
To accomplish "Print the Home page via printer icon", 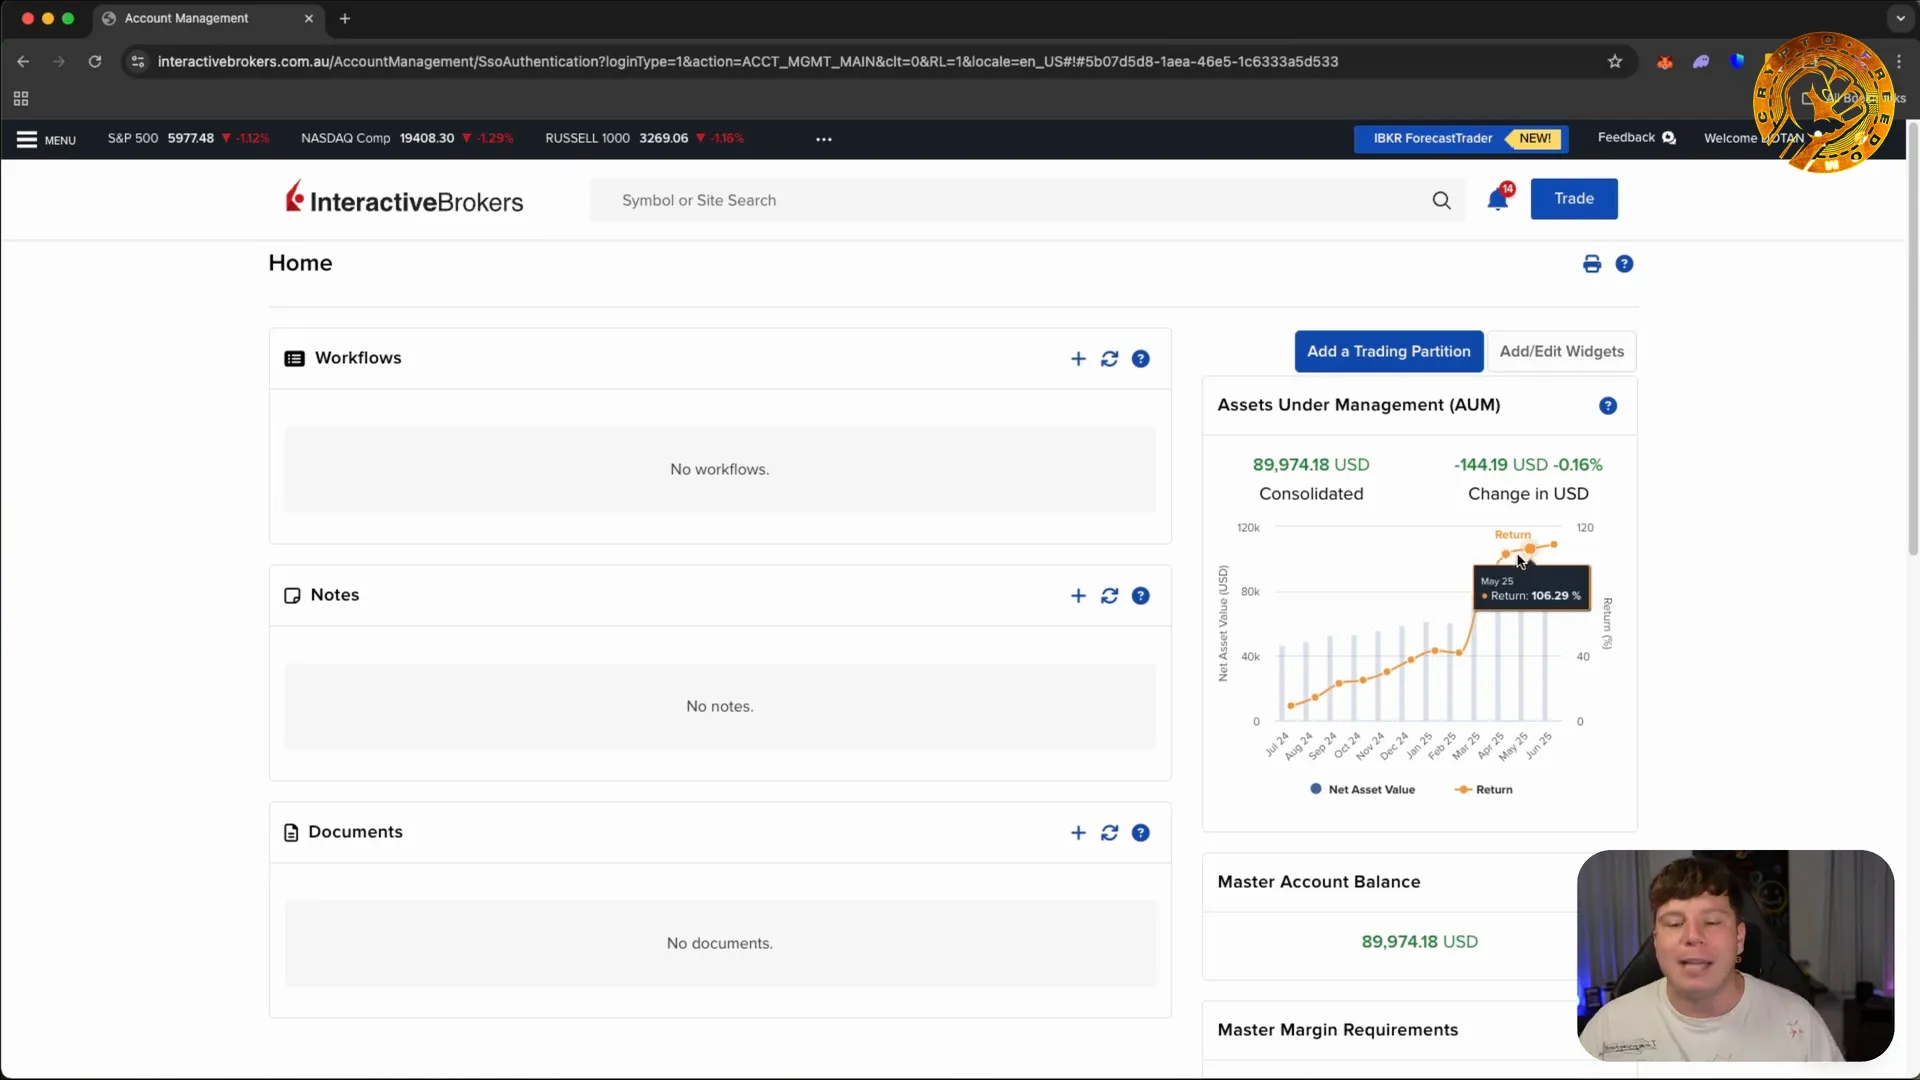I will click(x=1592, y=264).
